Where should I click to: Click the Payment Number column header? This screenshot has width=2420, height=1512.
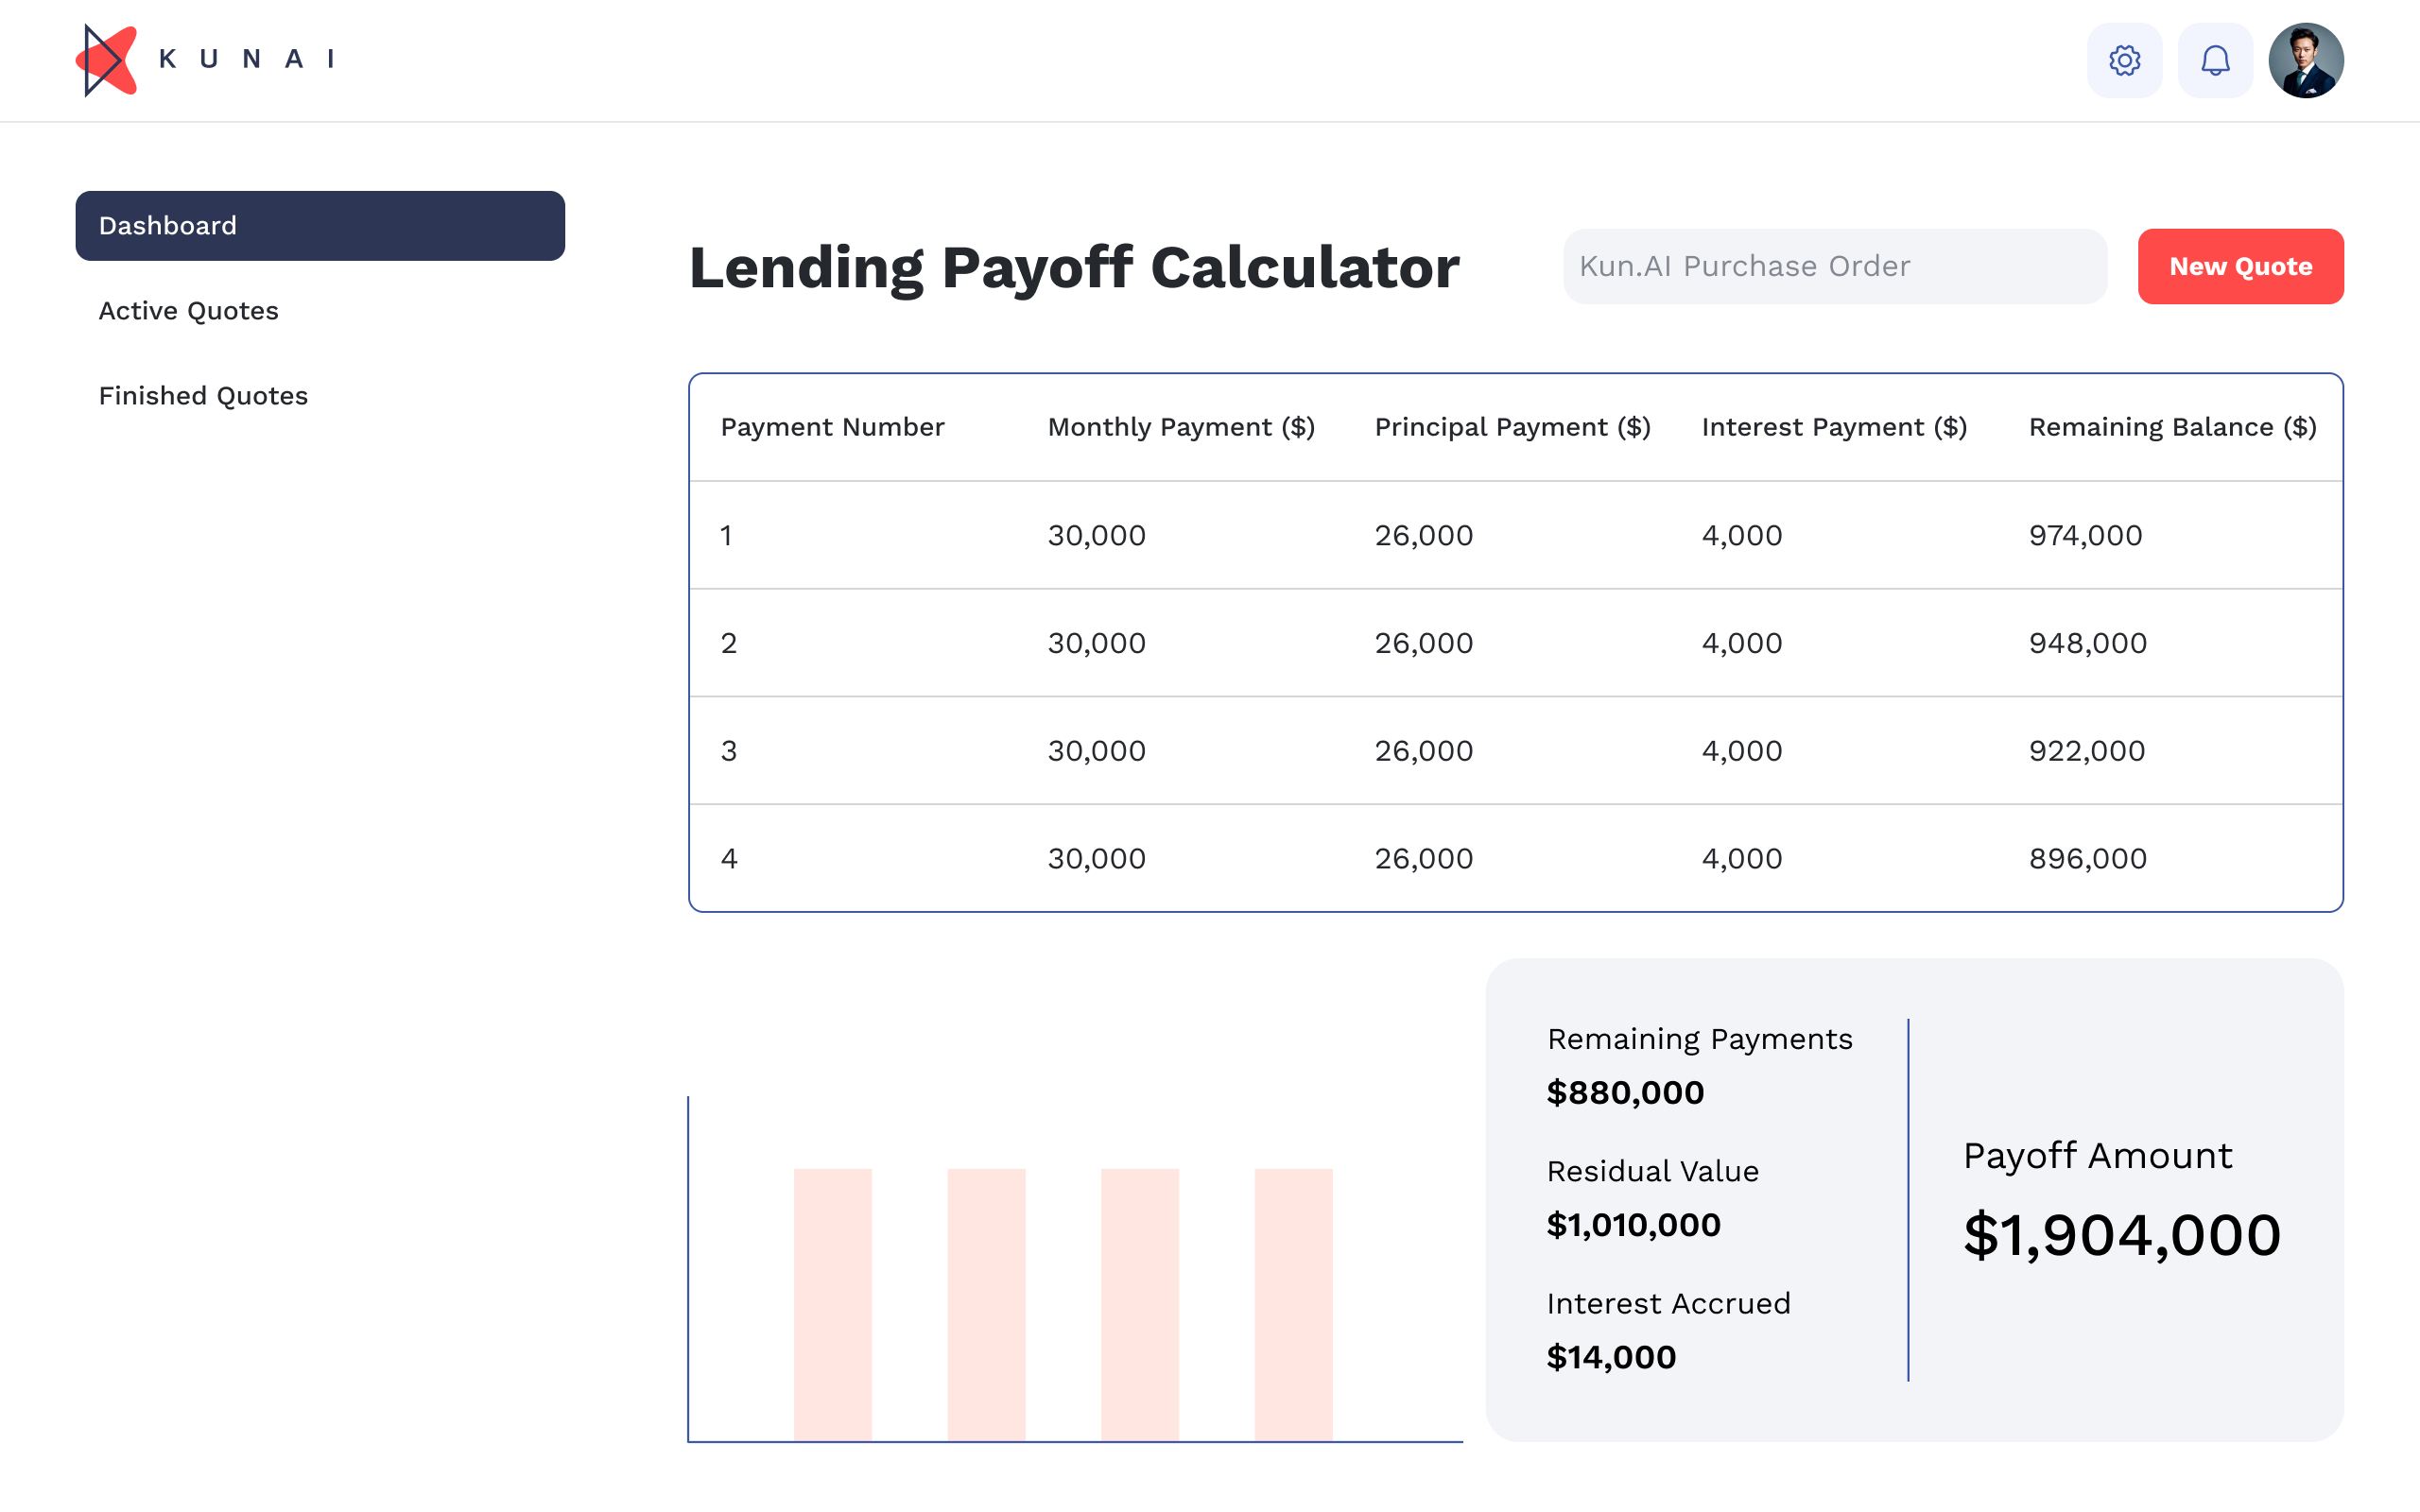click(831, 426)
